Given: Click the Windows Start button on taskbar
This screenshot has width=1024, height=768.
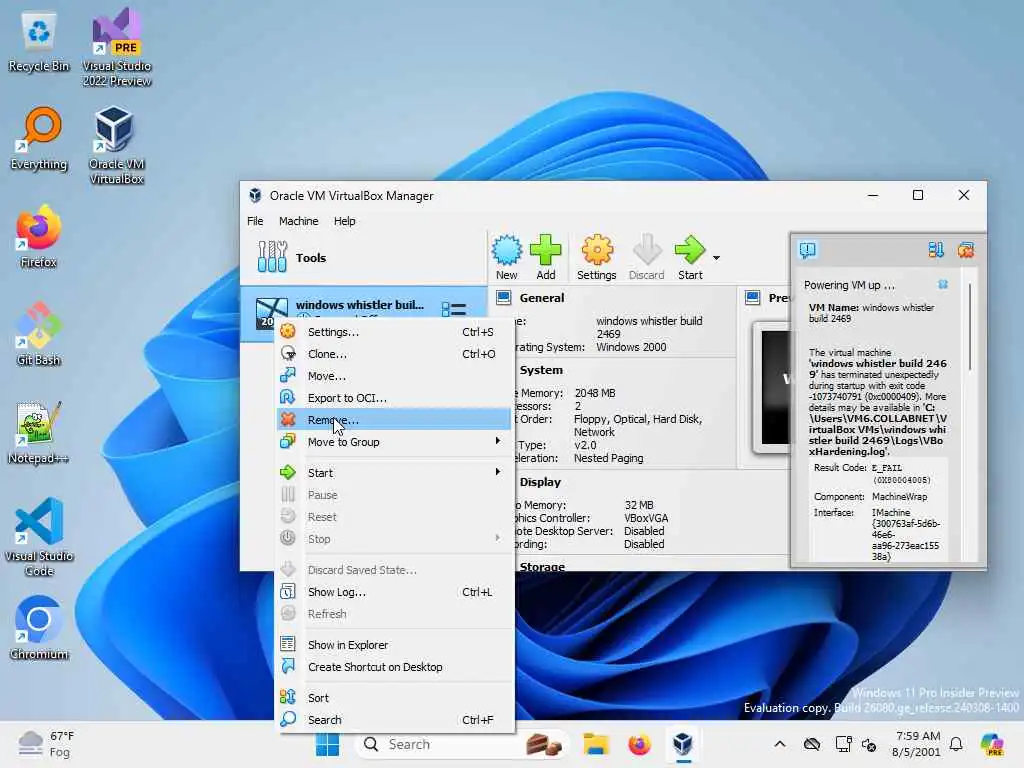Looking at the screenshot, I should [327, 744].
